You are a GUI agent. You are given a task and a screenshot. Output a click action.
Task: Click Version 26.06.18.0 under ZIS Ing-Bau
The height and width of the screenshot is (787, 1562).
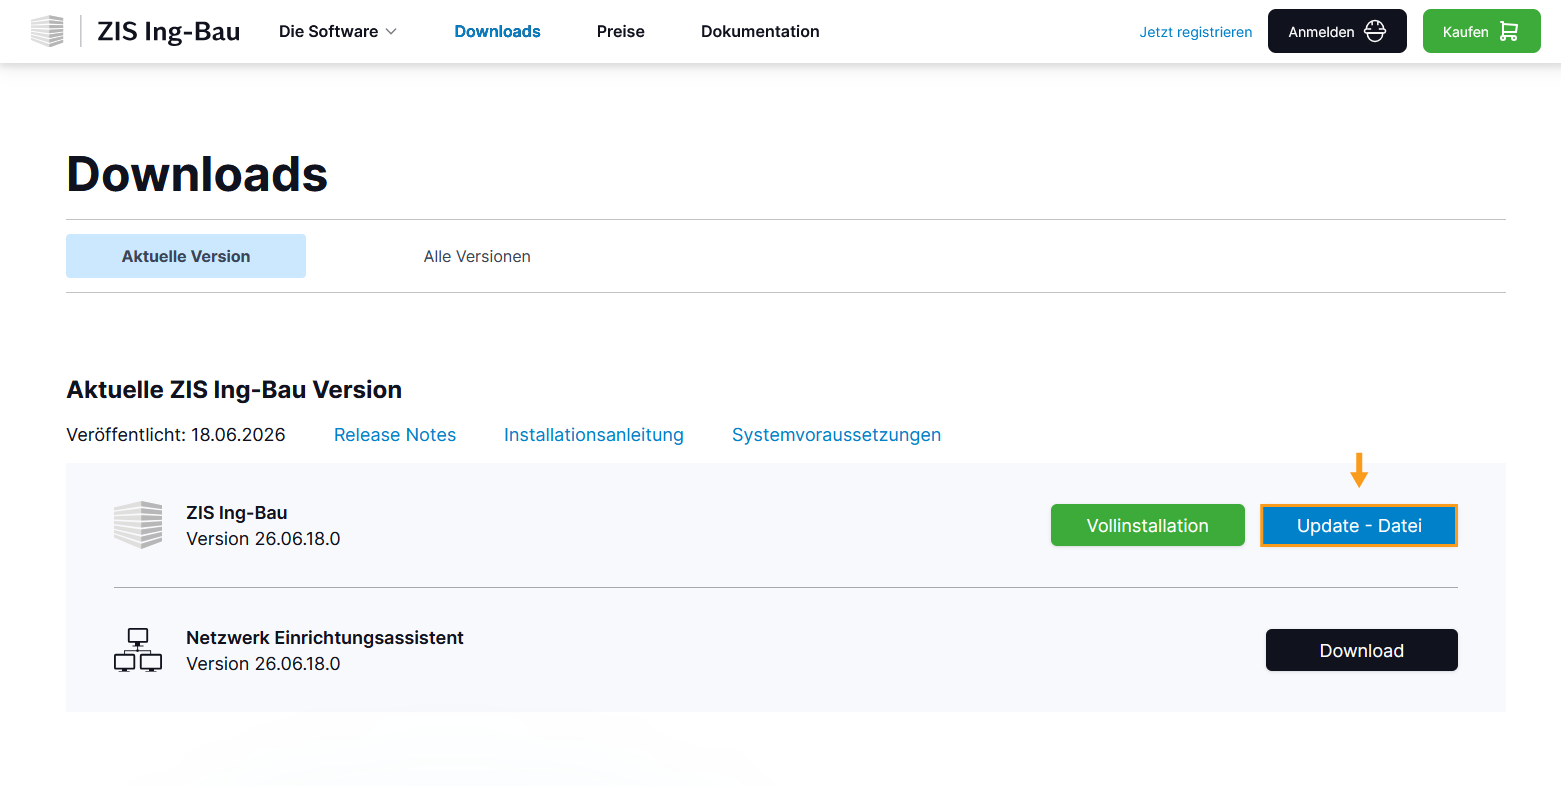pyautogui.click(x=263, y=539)
